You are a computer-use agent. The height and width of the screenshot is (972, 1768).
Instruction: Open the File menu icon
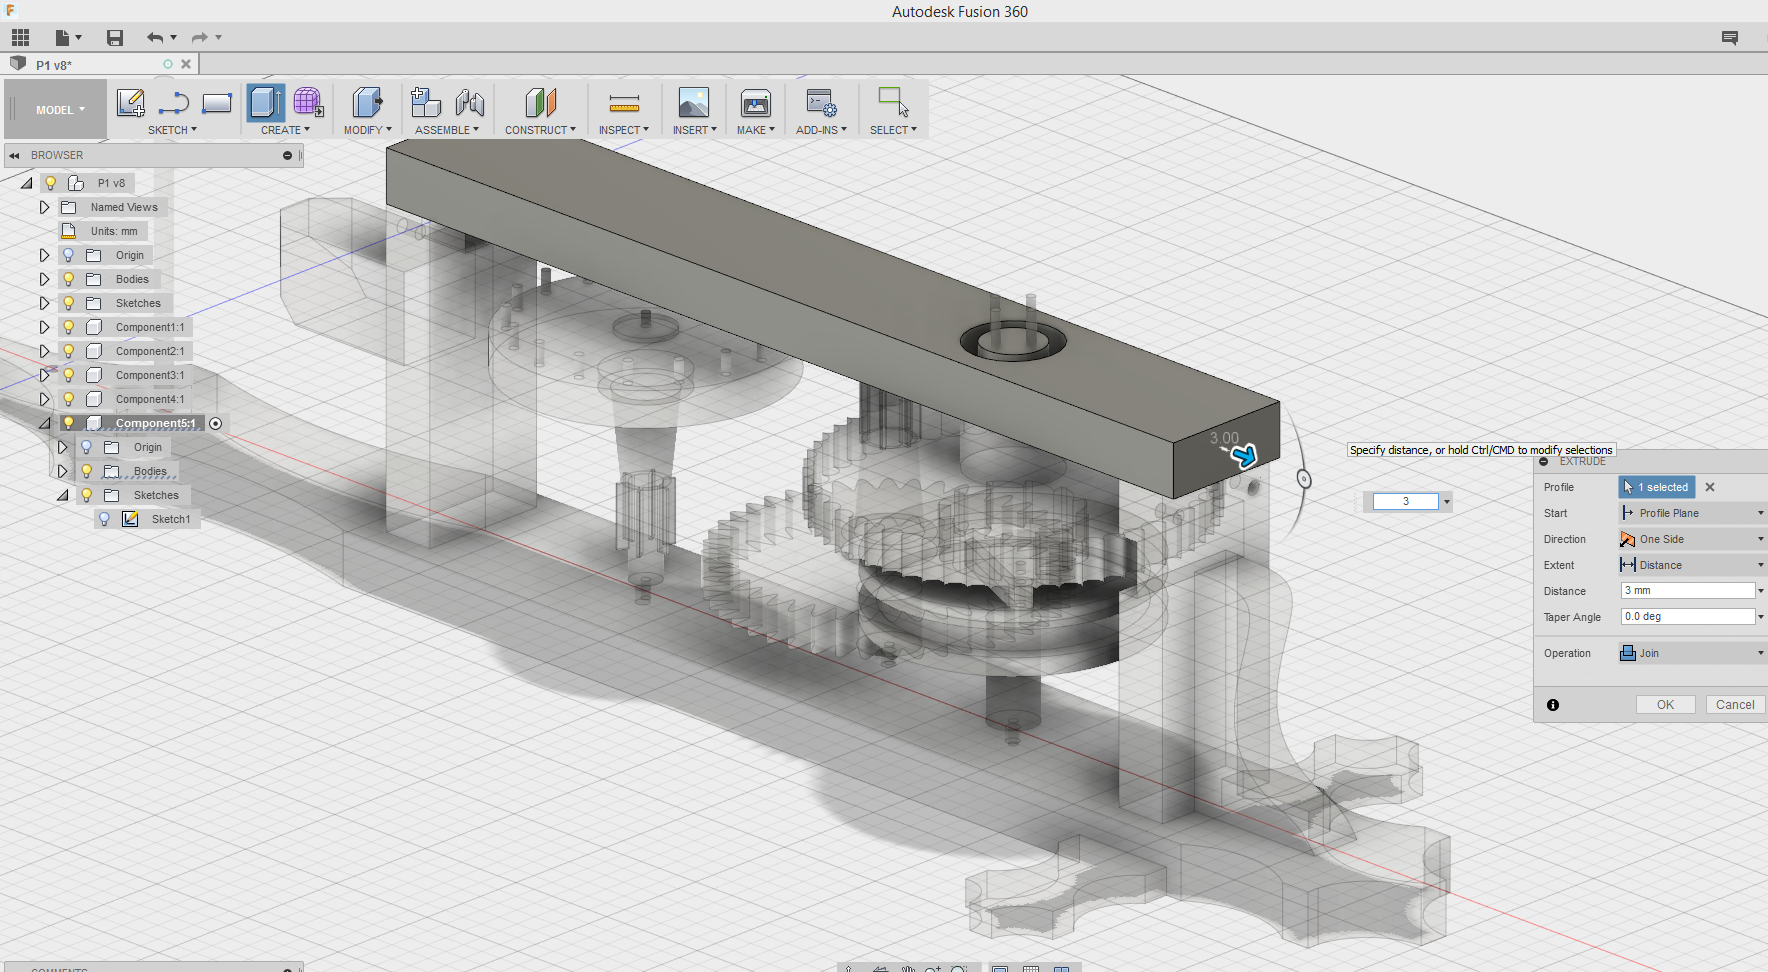[x=68, y=38]
